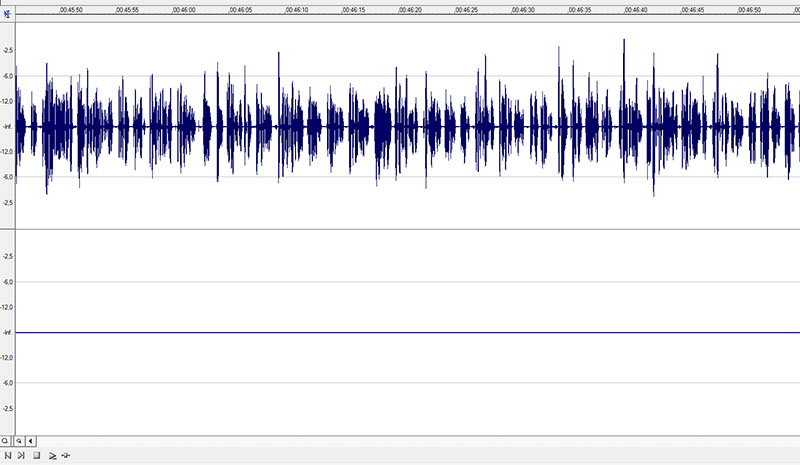Click the smaller magnifier zoom icon
Viewport: 800px width, 465px height.
[x=19, y=440]
